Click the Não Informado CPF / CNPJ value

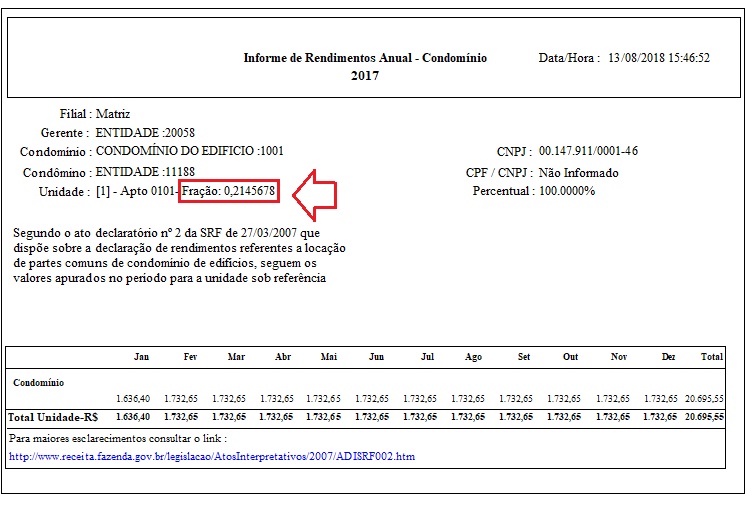[578, 172]
